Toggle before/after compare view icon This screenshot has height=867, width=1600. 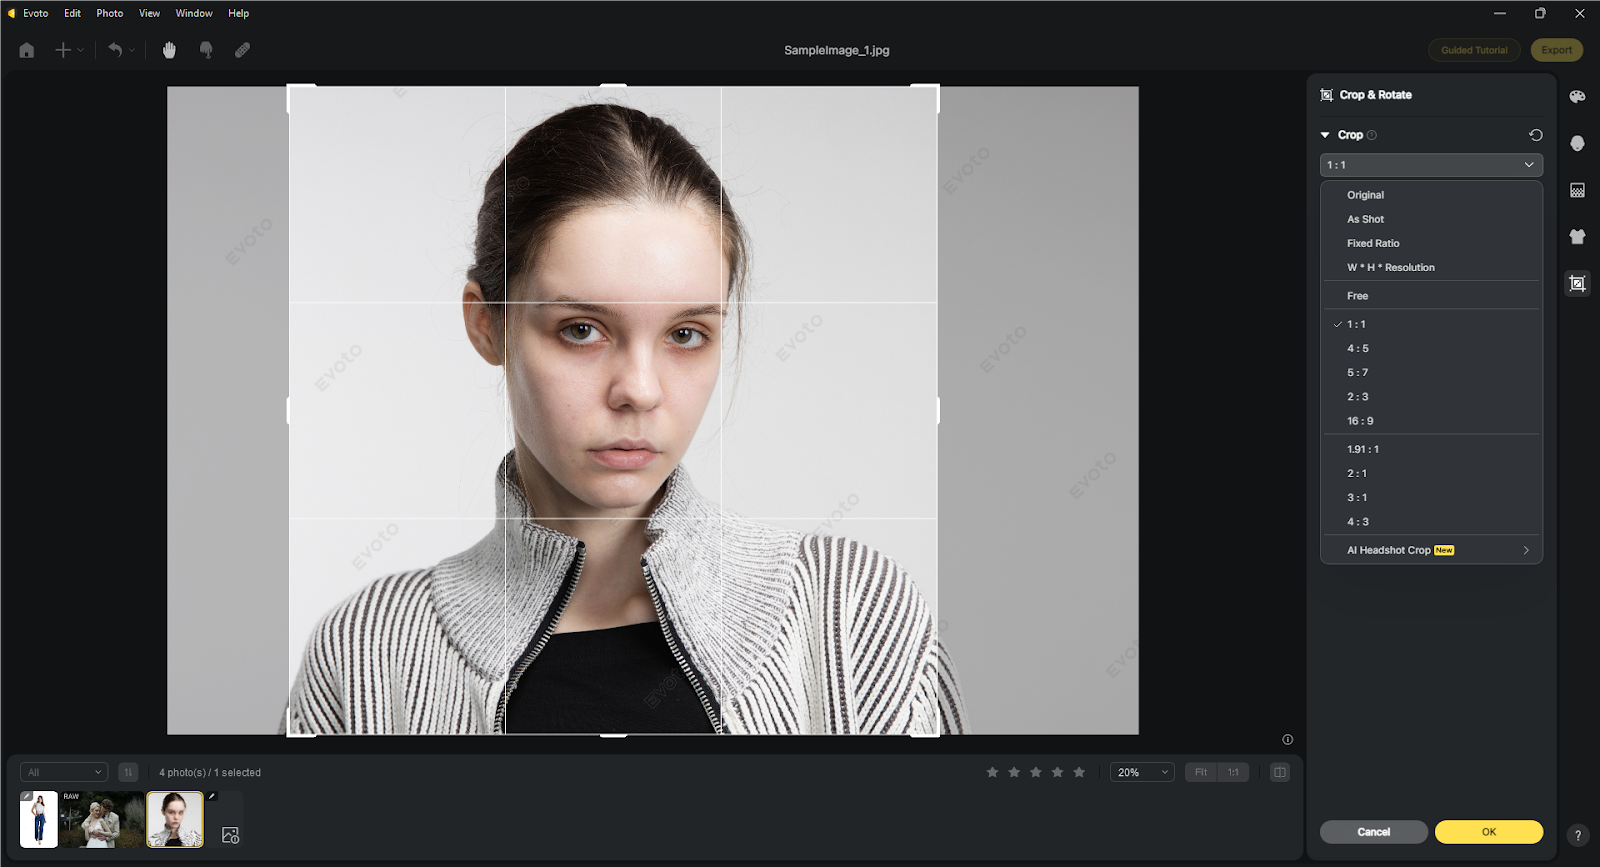[1279, 772]
